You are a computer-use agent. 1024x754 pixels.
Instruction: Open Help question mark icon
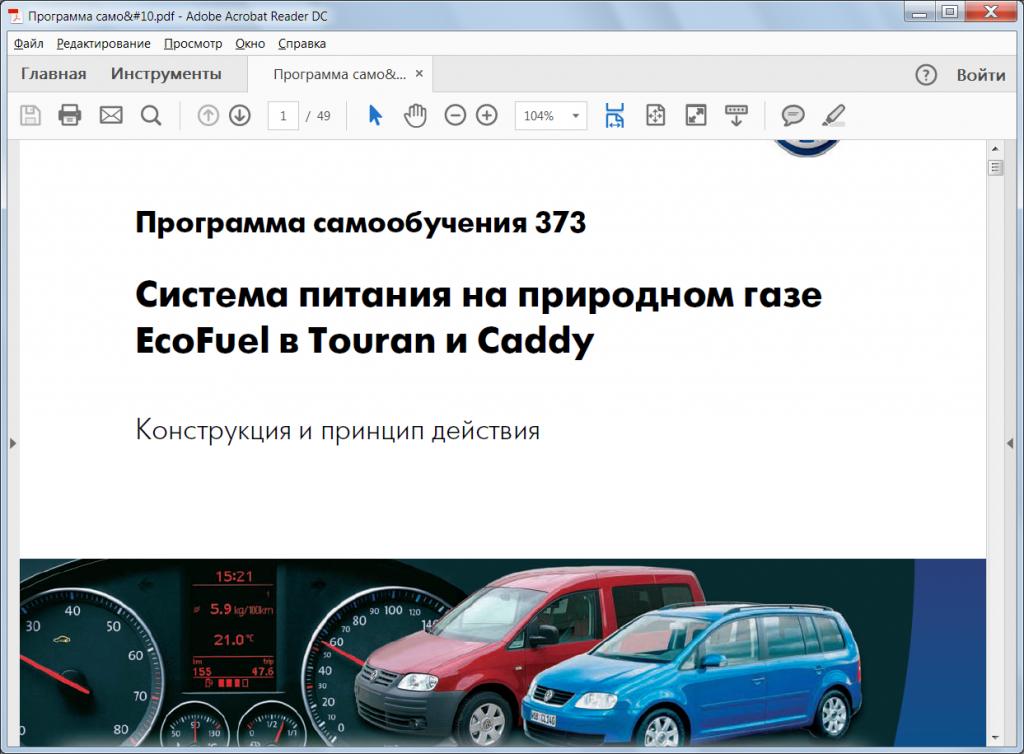[x=925, y=75]
